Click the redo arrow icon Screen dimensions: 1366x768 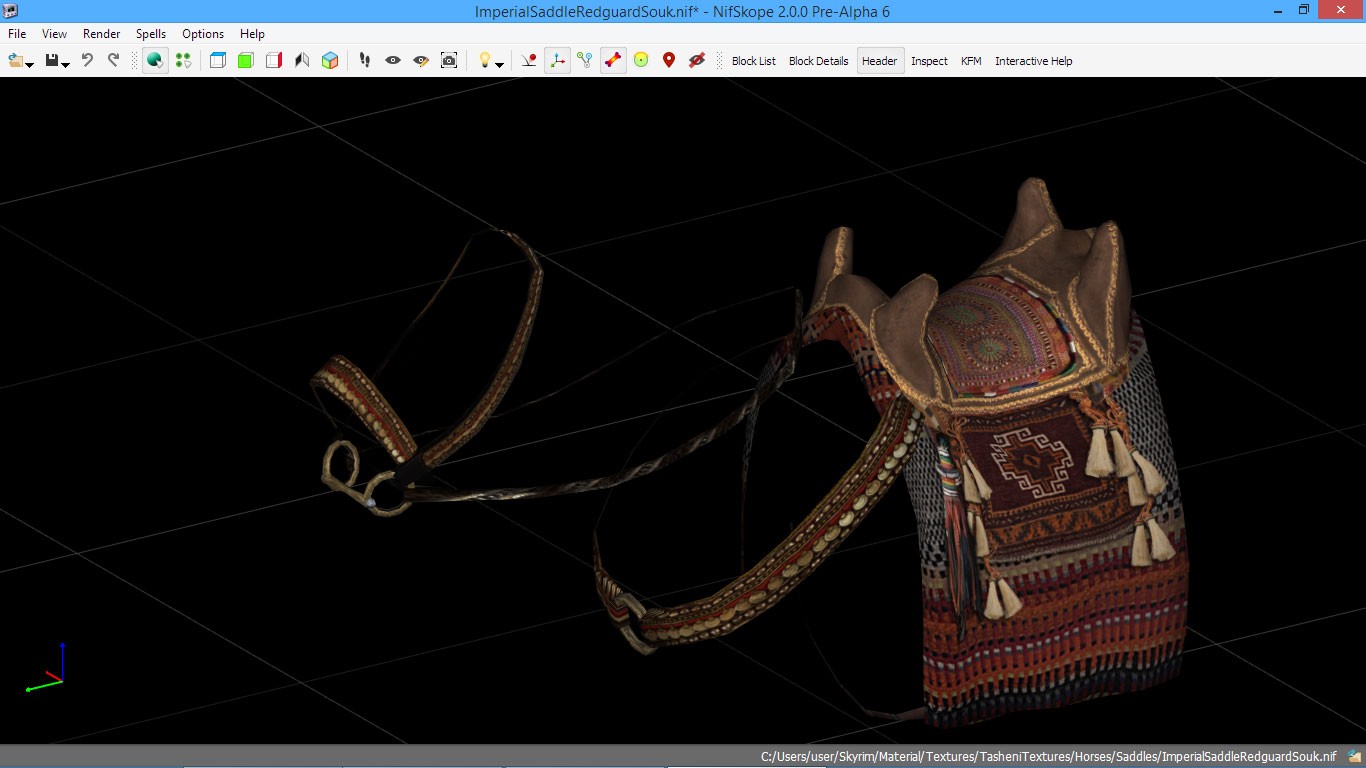(113, 61)
